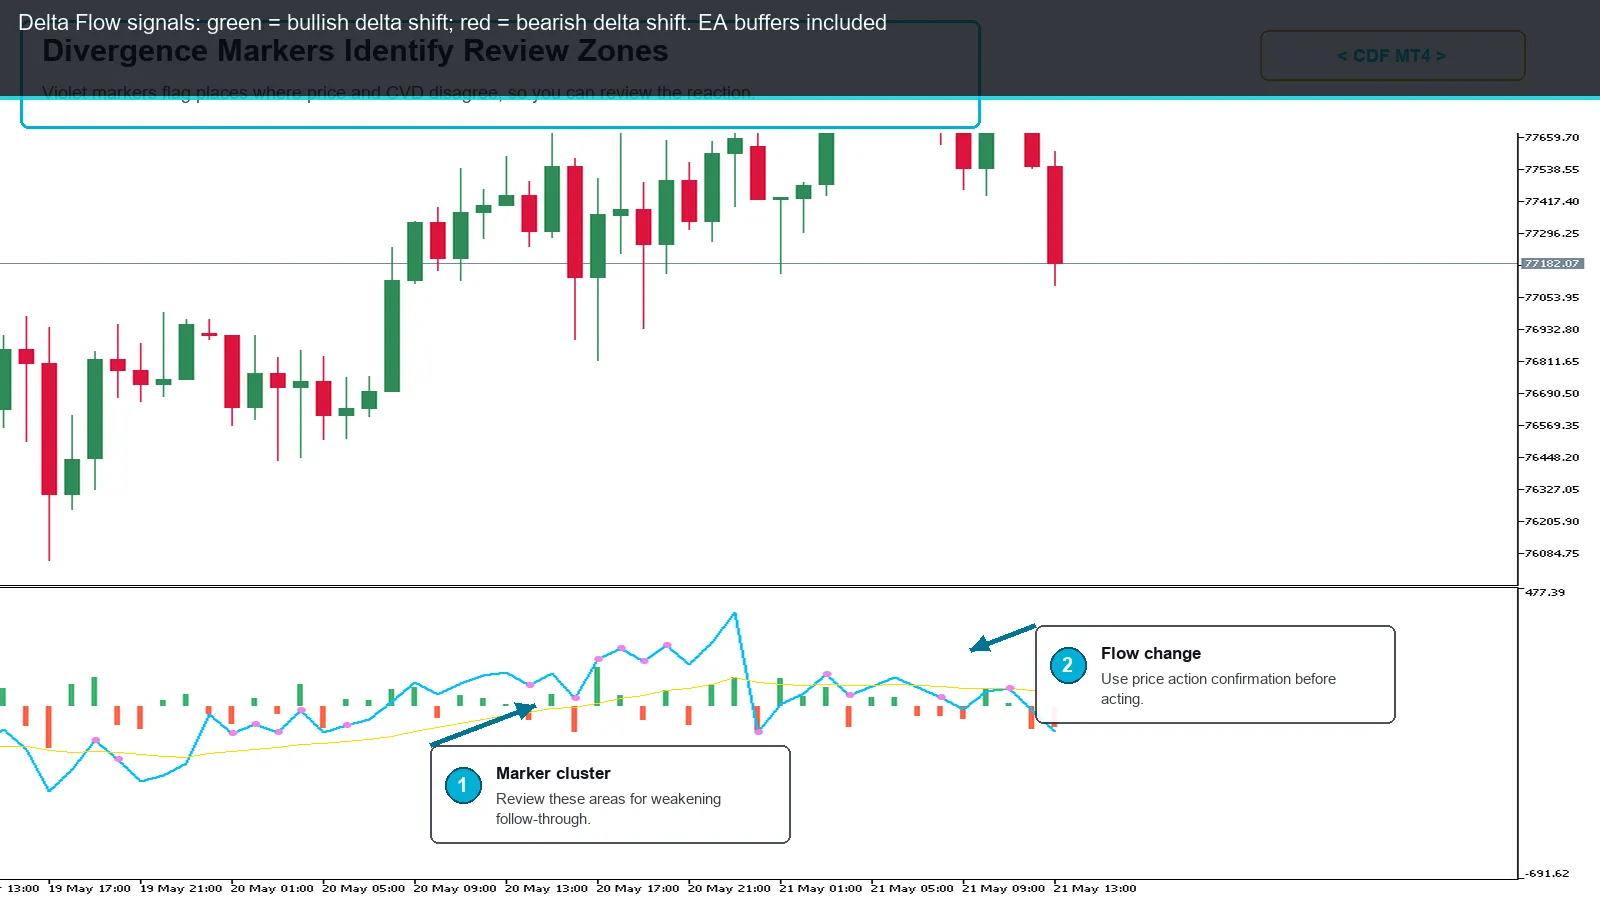This screenshot has width=1600, height=900.
Task: Click the '21 May 01:00' time label
Action: tap(821, 888)
